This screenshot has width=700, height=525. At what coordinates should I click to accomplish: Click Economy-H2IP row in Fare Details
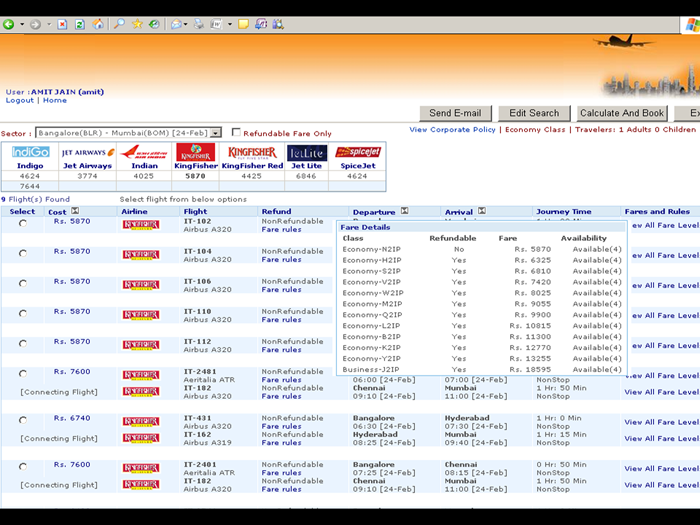point(482,260)
